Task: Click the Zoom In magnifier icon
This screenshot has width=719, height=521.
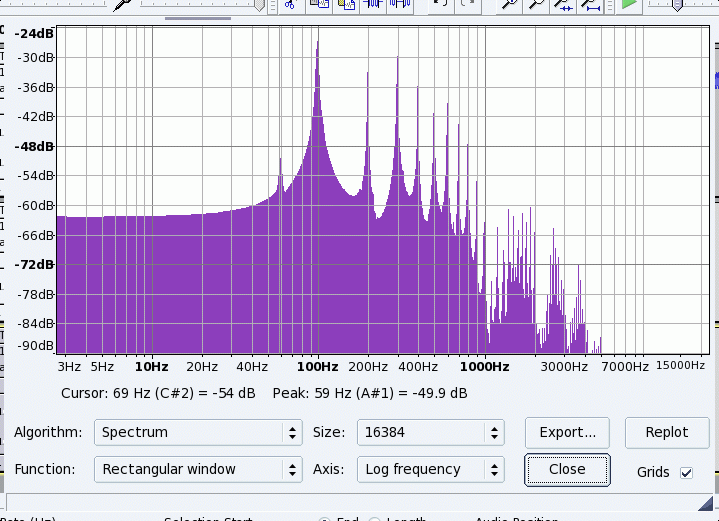Action: pyautogui.click(x=509, y=4)
